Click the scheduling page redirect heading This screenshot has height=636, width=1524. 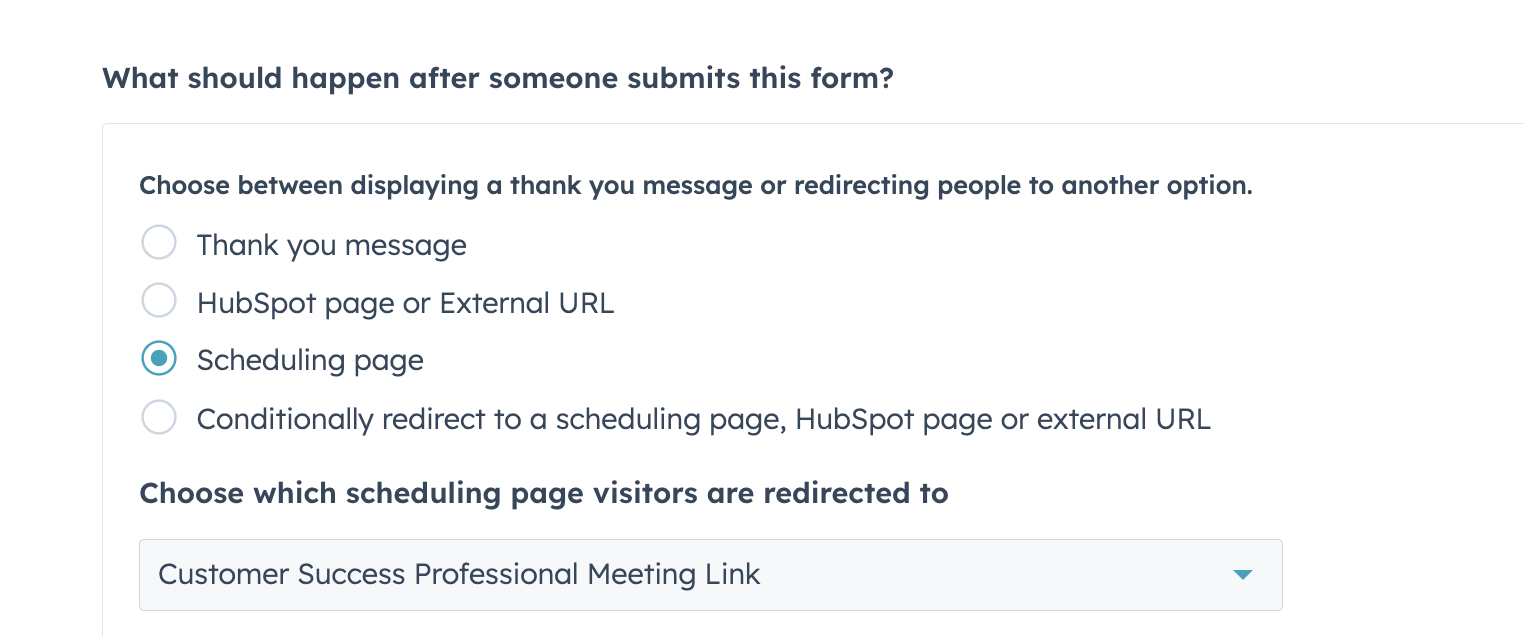[x=544, y=493]
